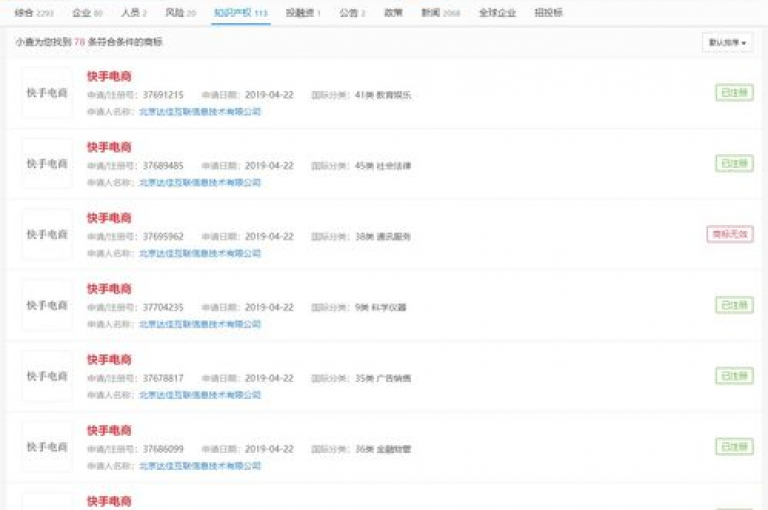This screenshot has width=768, height=510.
Task: Open the 投融资 tab
Action: [303, 13]
